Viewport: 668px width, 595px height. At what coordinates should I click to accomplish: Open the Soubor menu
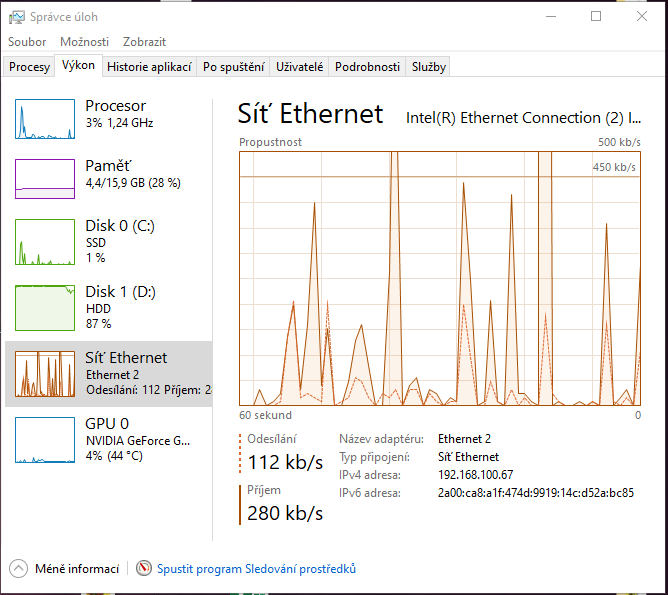[x=27, y=42]
